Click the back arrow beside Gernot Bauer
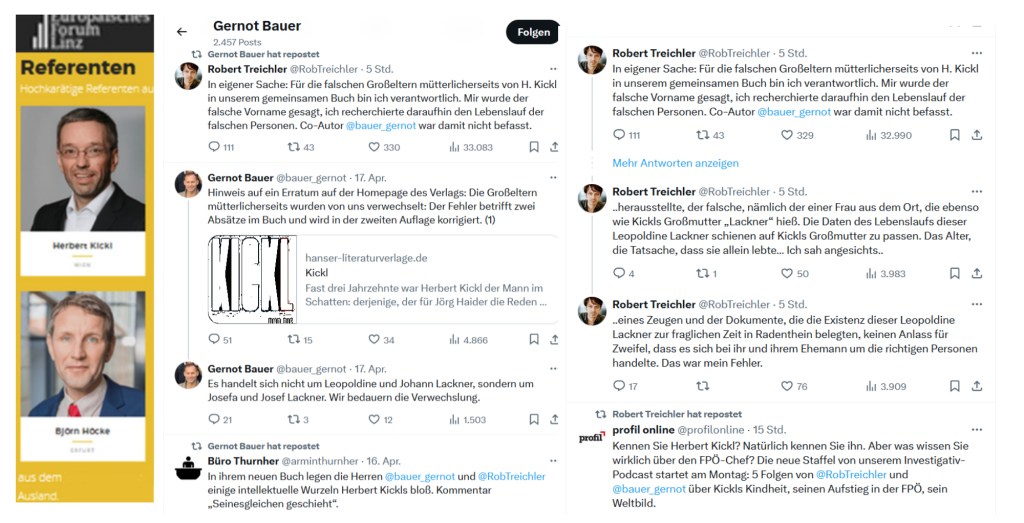This screenshot has height=523, width=1024. coord(182,32)
